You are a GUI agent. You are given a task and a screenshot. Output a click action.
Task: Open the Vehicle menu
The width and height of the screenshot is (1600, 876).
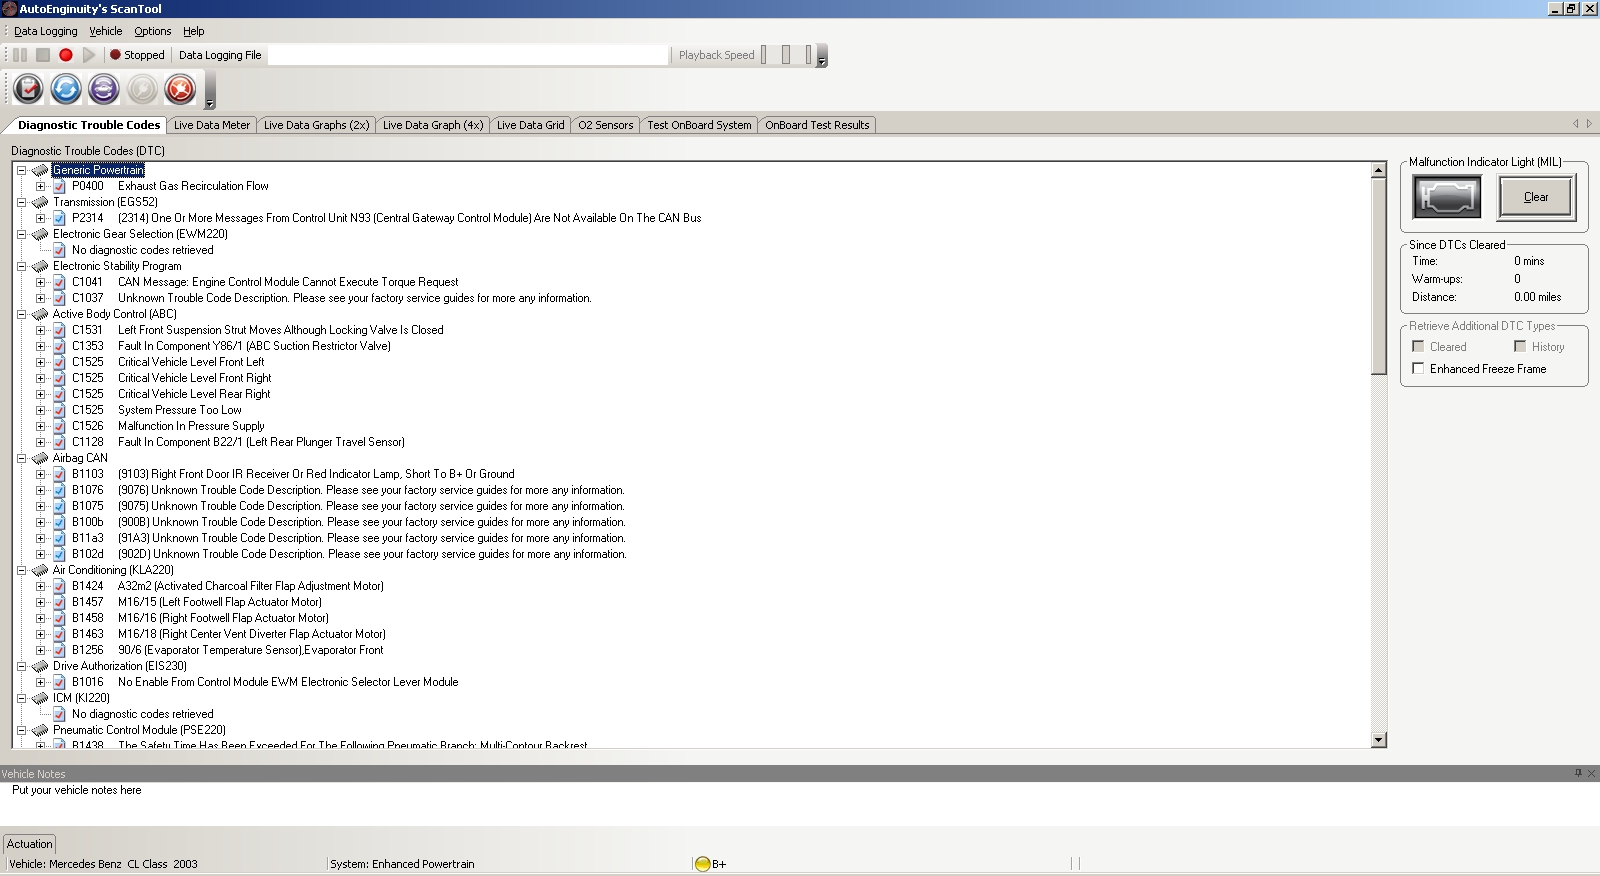[105, 31]
